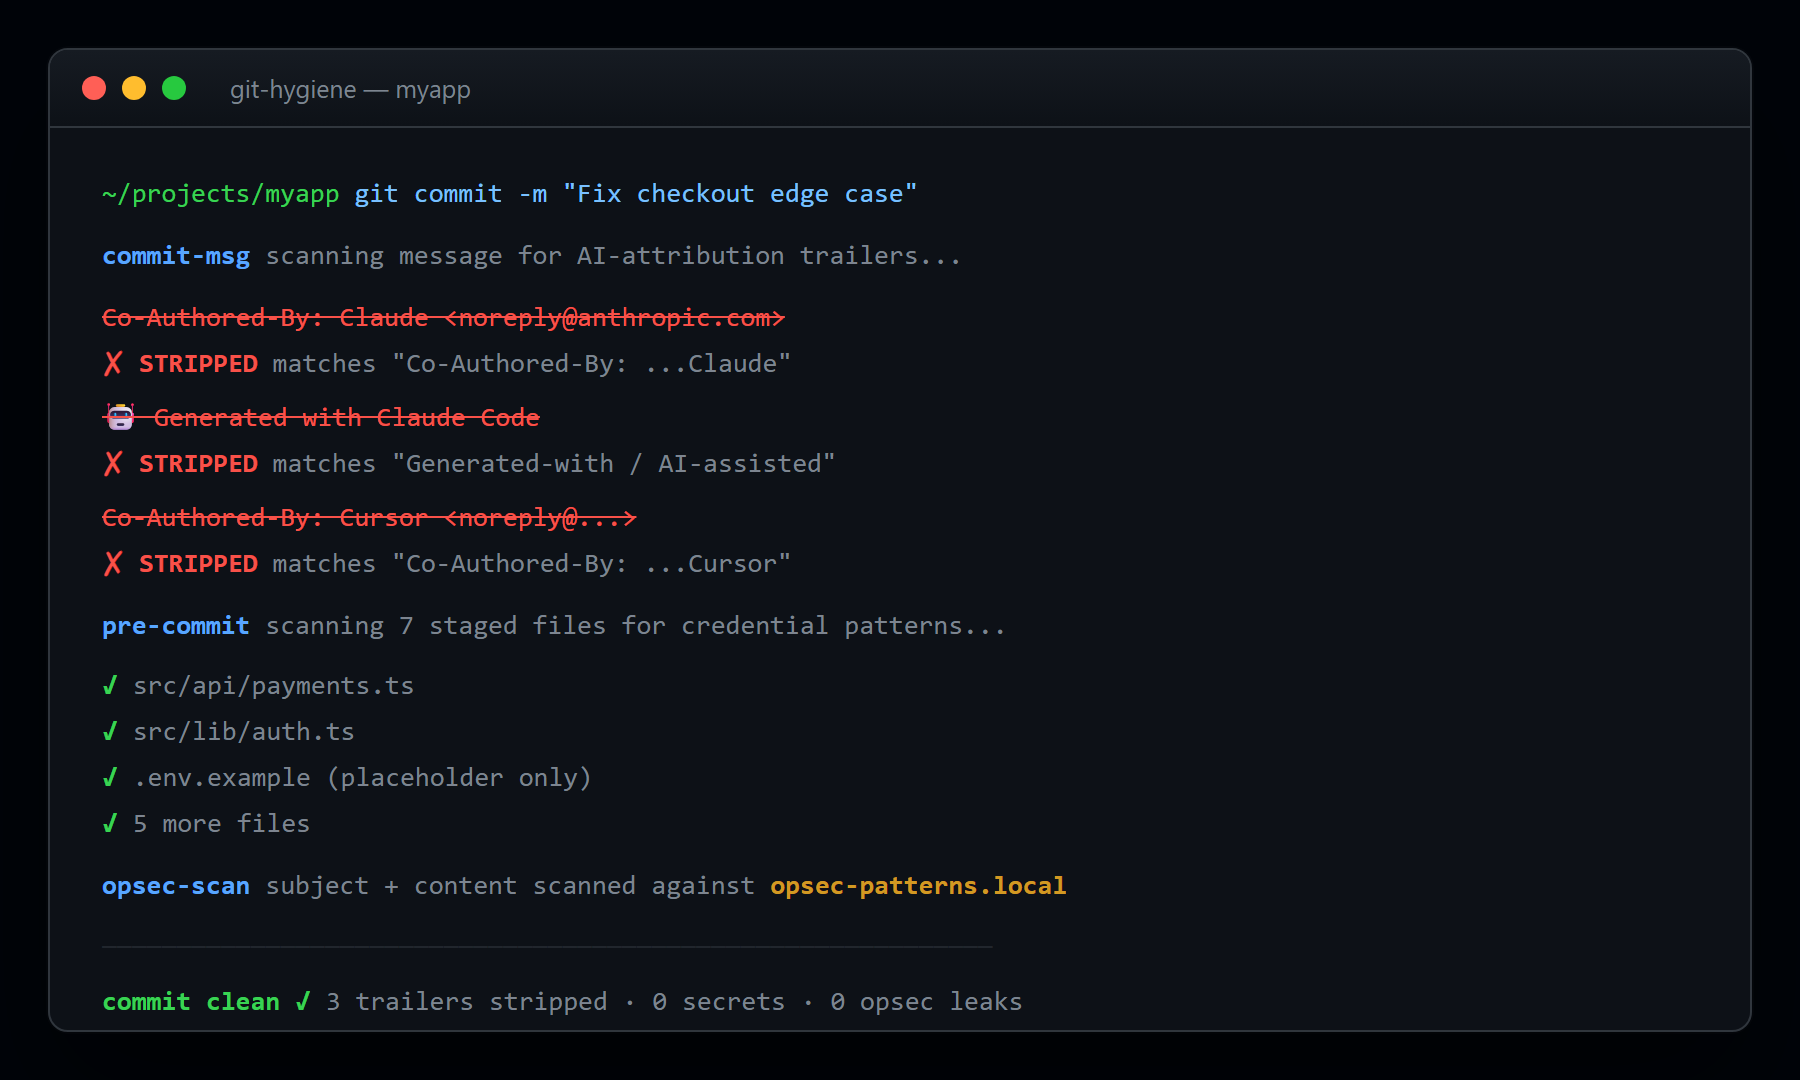Click the '3 trailers stripped' summary

coord(467,1002)
